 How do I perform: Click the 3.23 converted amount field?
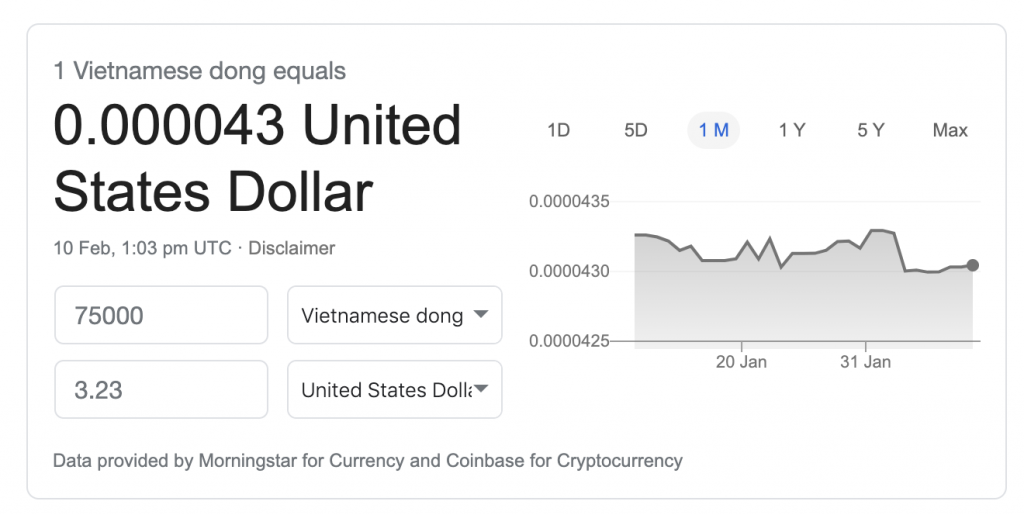(161, 389)
